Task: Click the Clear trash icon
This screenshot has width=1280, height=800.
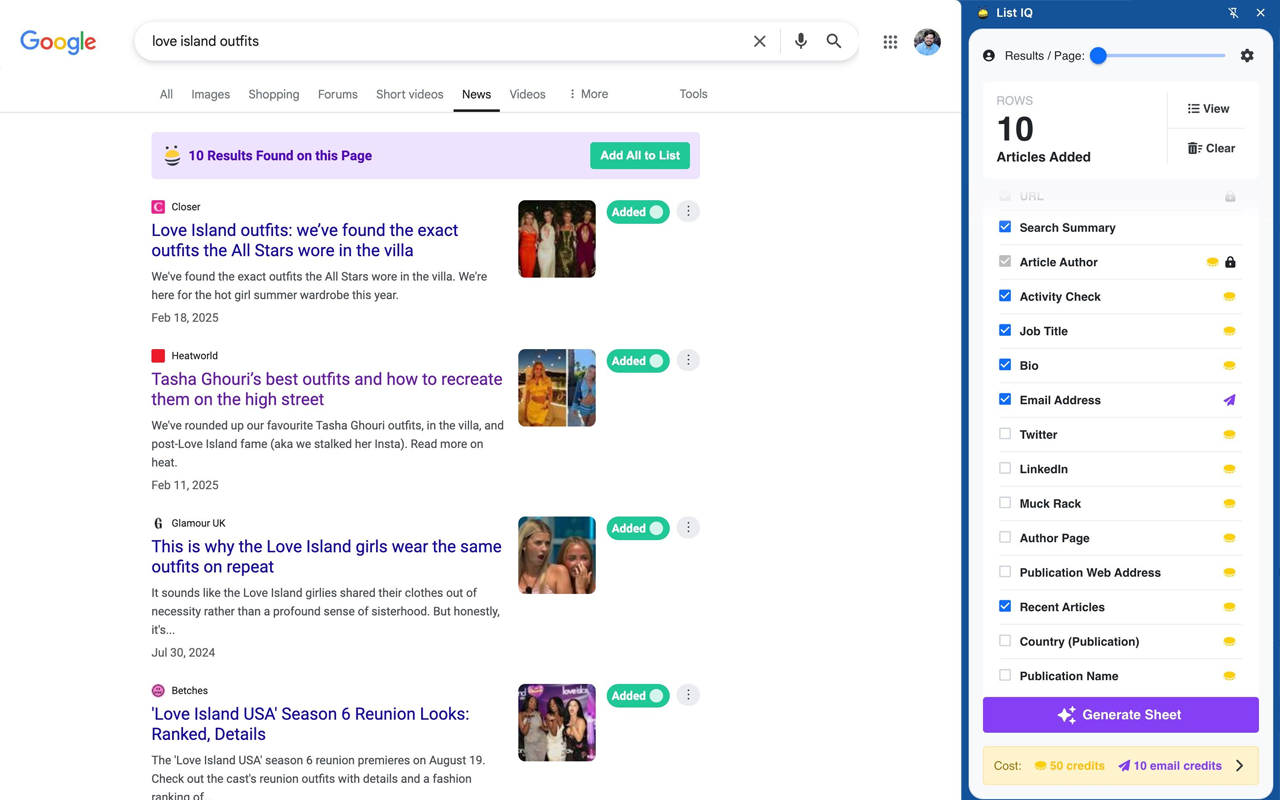Action: click(1192, 148)
